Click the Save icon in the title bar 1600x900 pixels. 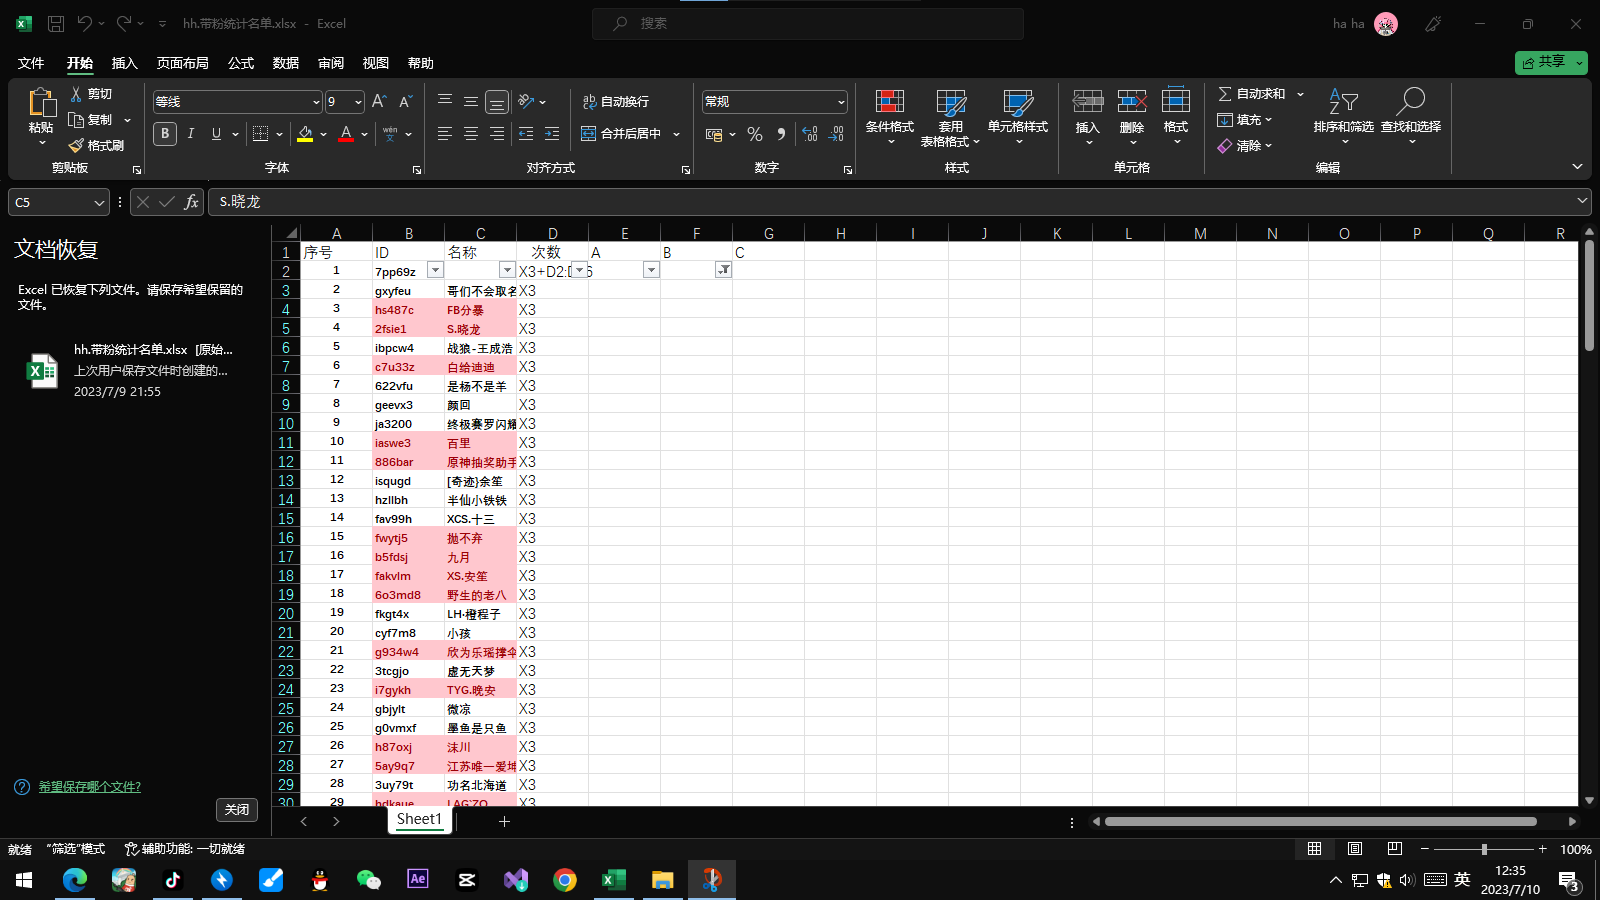(x=56, y=23)
